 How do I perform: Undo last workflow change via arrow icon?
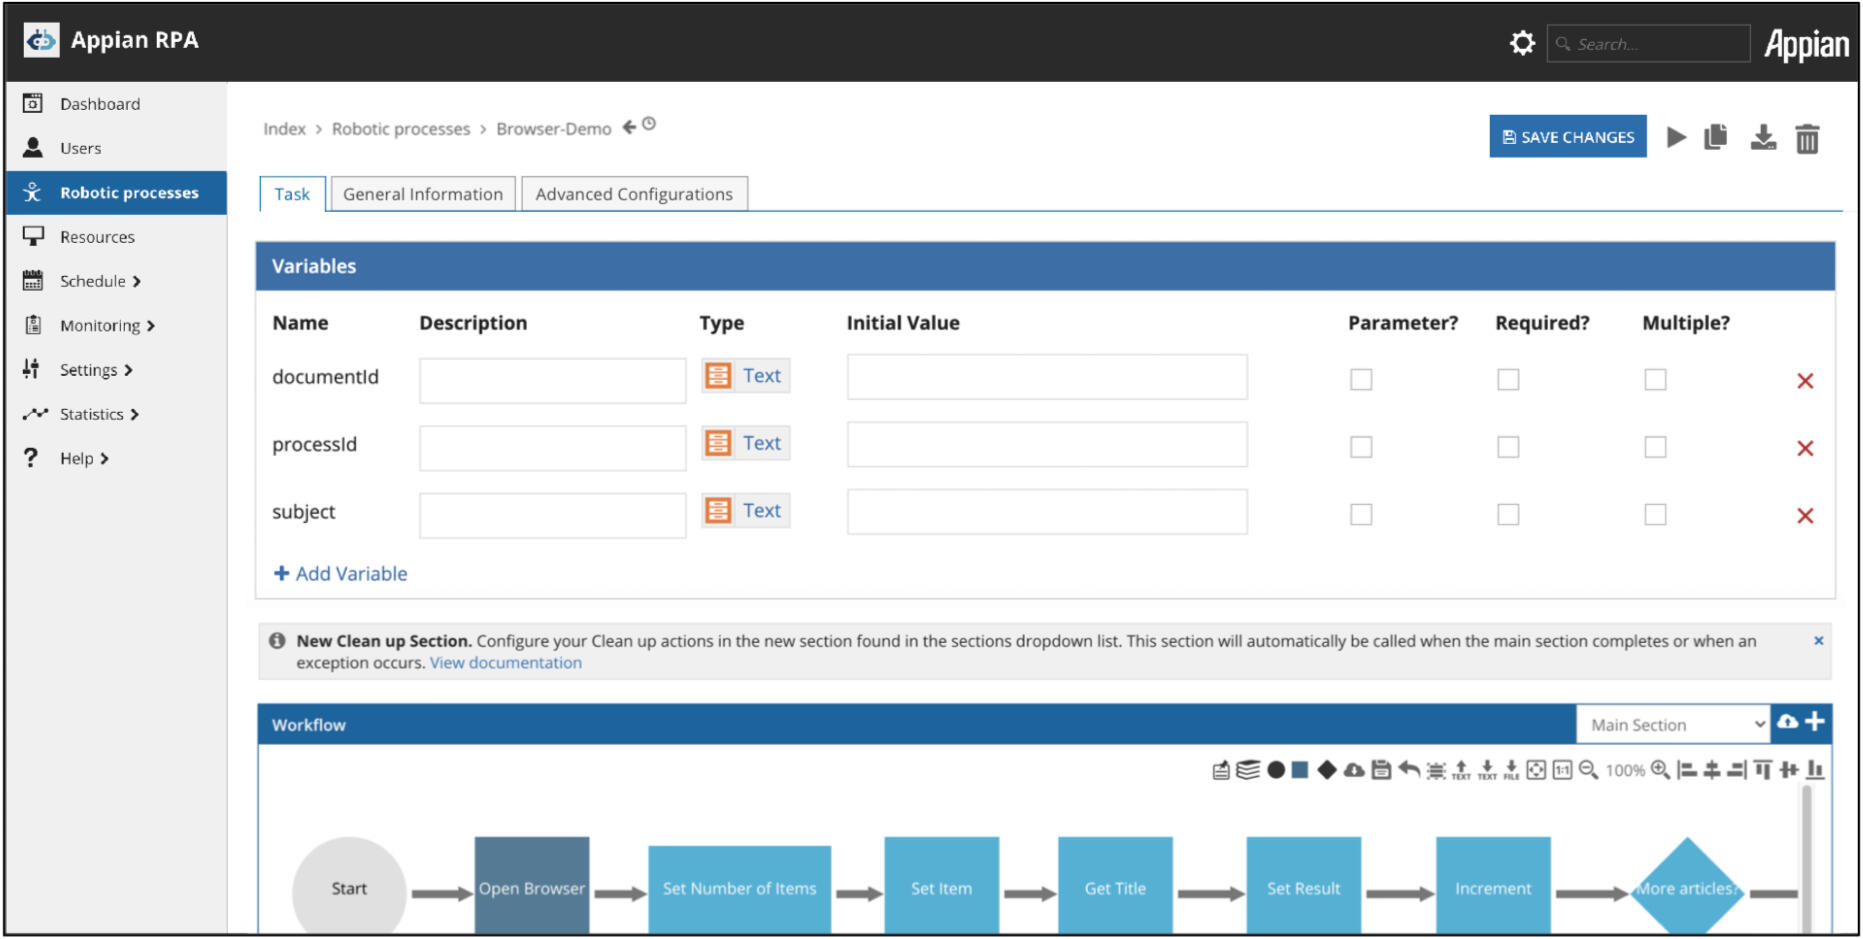coord(1410,769)
